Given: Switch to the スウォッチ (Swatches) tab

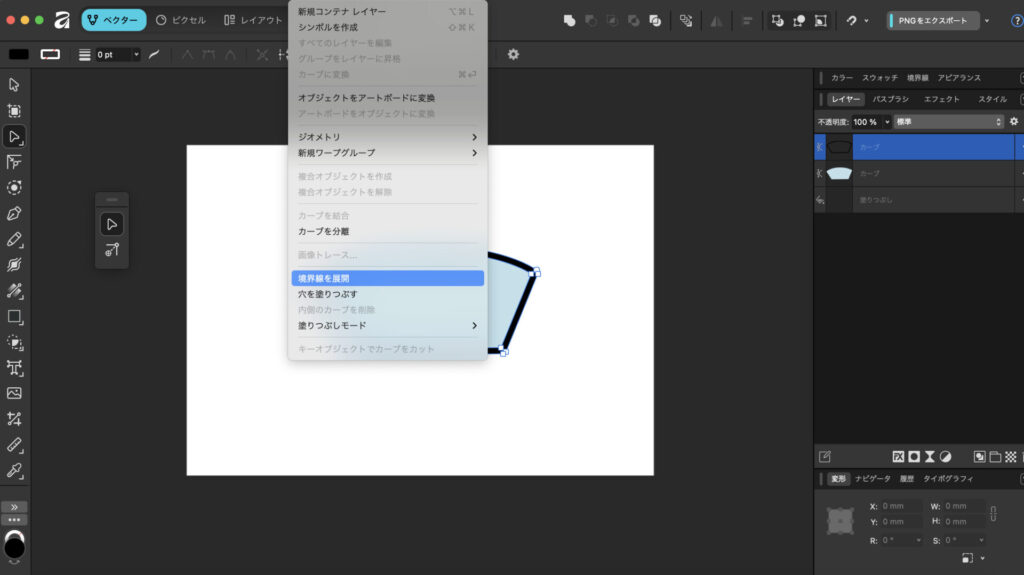Looking at the screenshot, I should [x=880, y=77].
